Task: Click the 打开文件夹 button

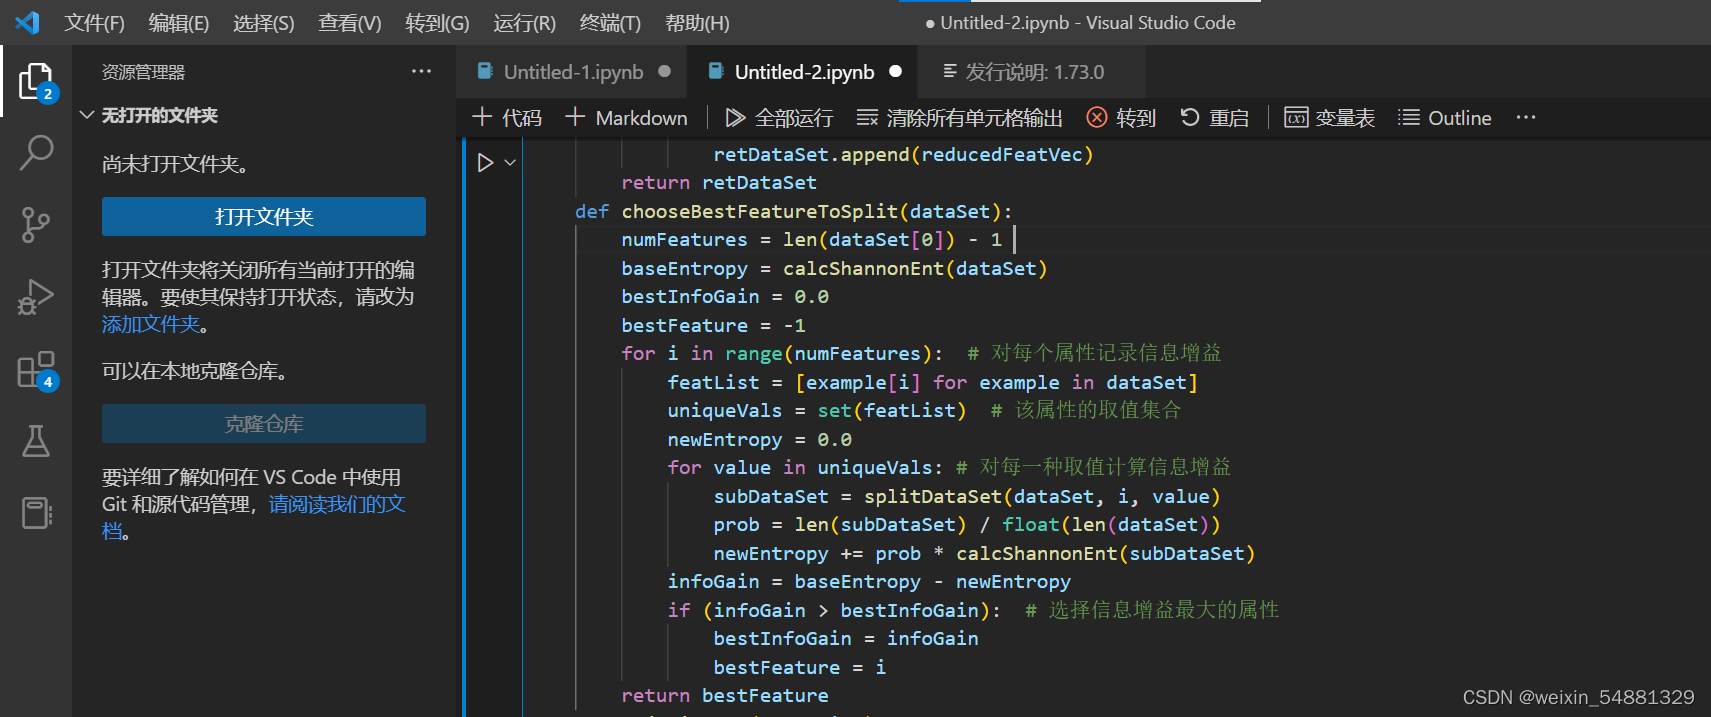Action: click(x=264, y=217)
